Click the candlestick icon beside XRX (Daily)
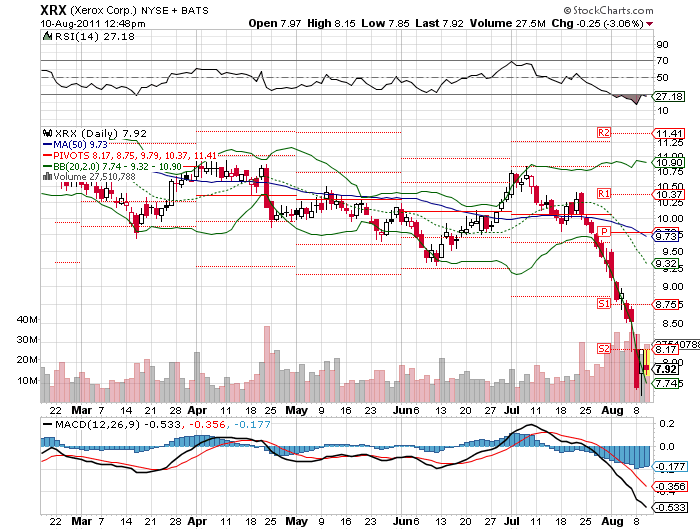Screen dimensions: 700x530 [x=47, y=133]
